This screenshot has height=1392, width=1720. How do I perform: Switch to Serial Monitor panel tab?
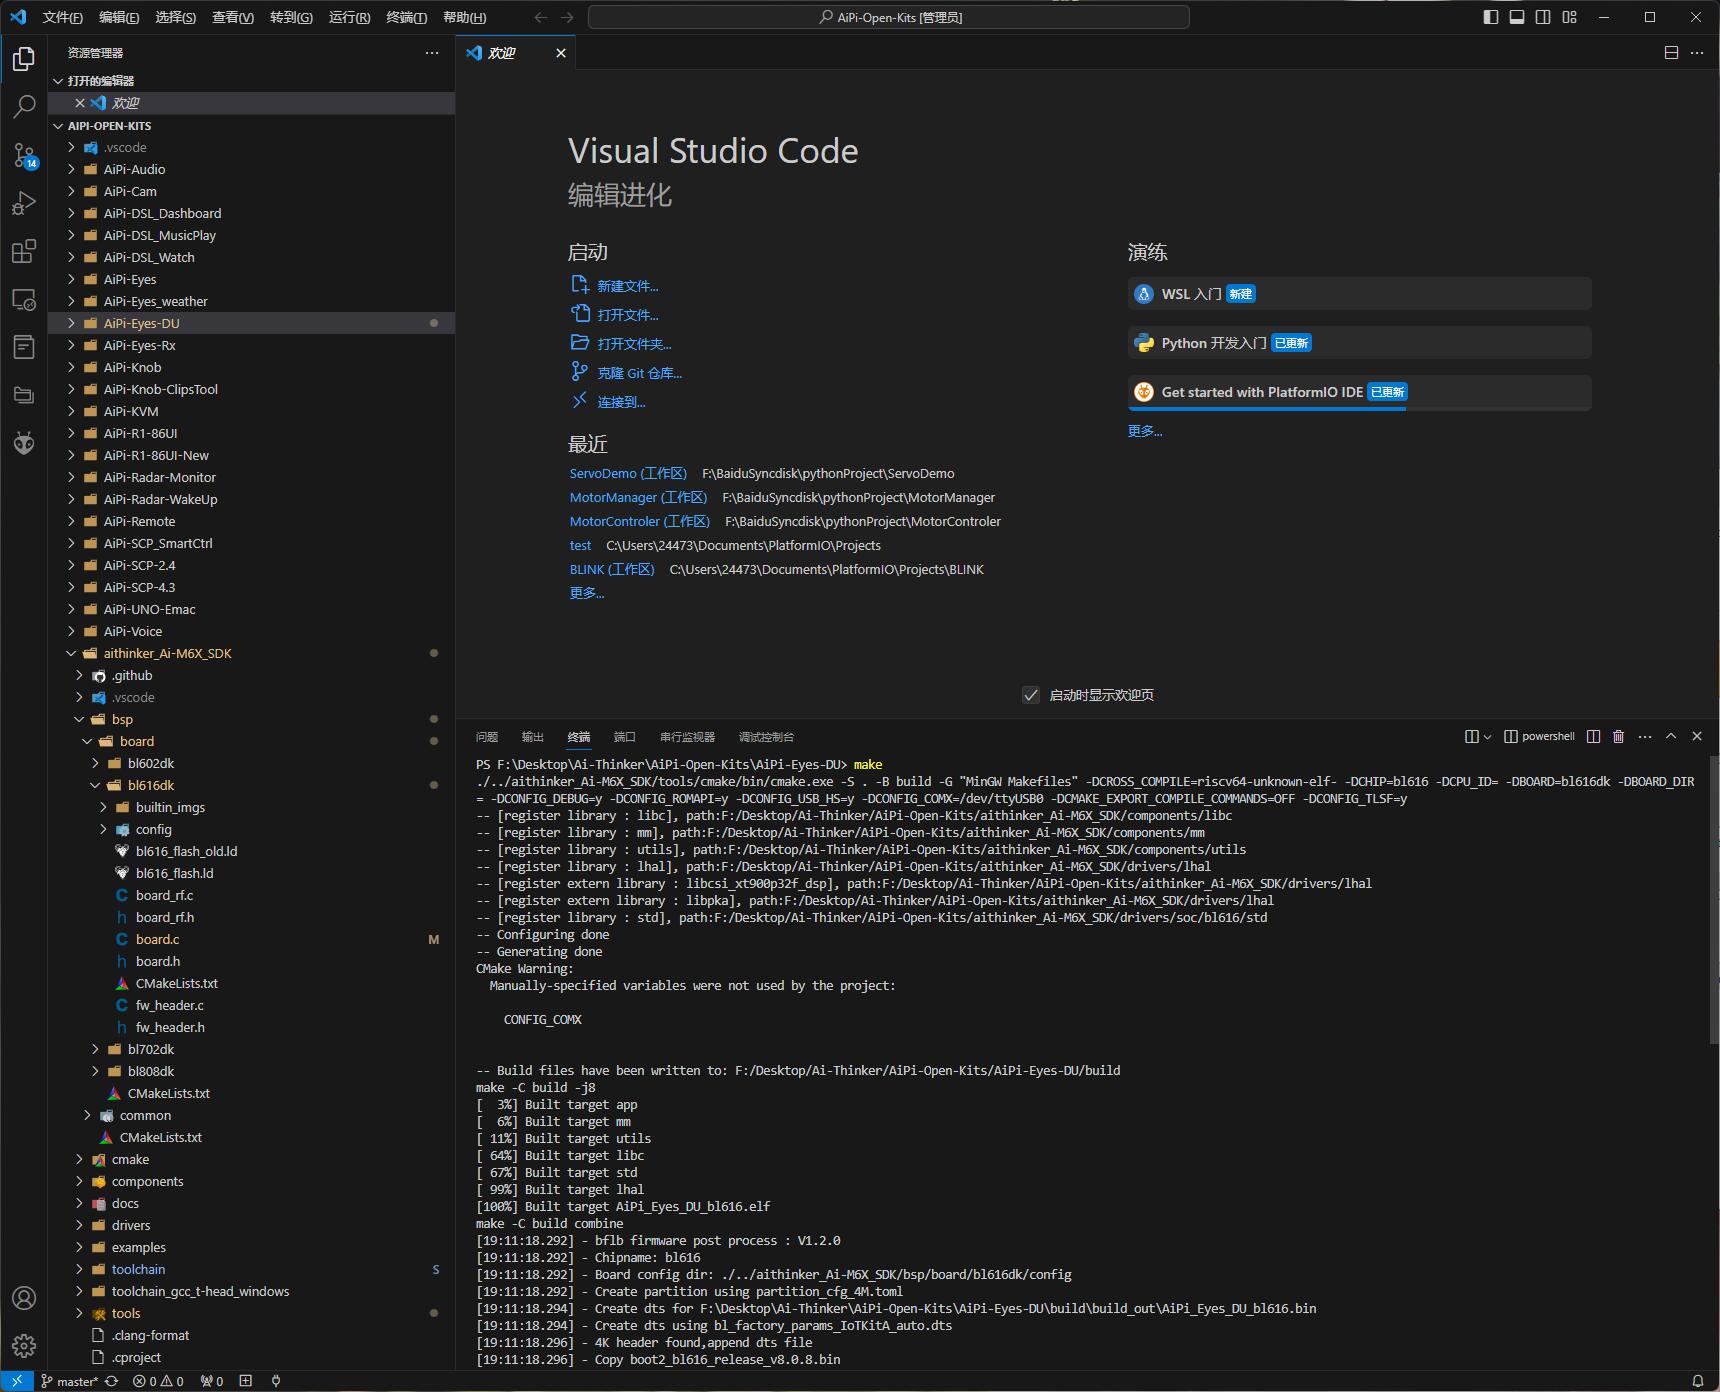(687, 737)
